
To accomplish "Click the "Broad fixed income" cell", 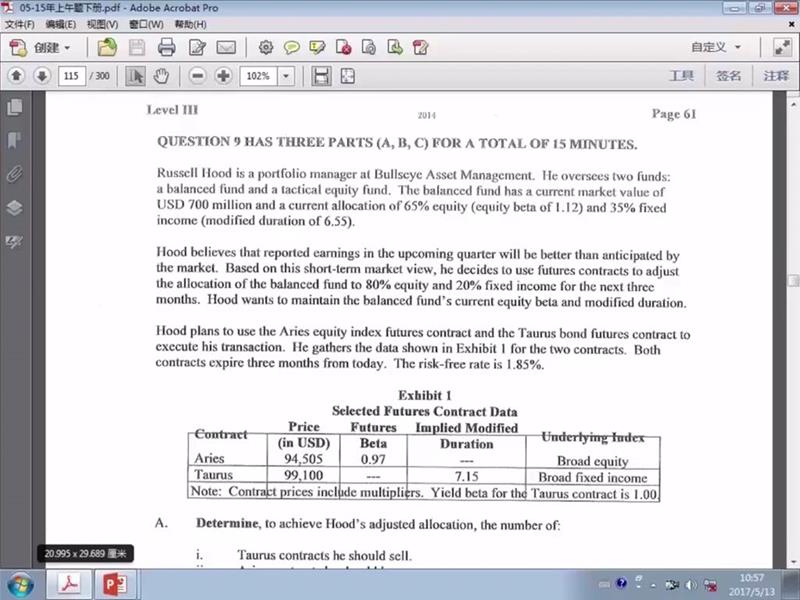I will tap(592, 478).
